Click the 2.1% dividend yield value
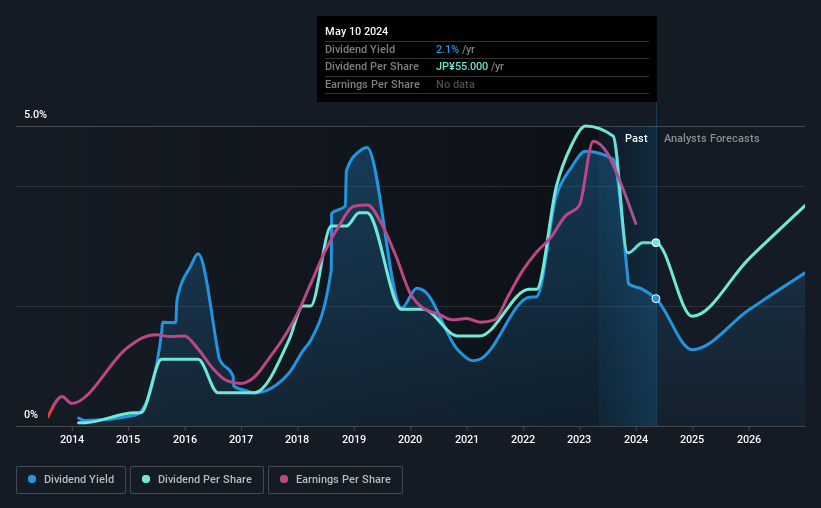Viewport: 821px width, 508px height. 447,49
